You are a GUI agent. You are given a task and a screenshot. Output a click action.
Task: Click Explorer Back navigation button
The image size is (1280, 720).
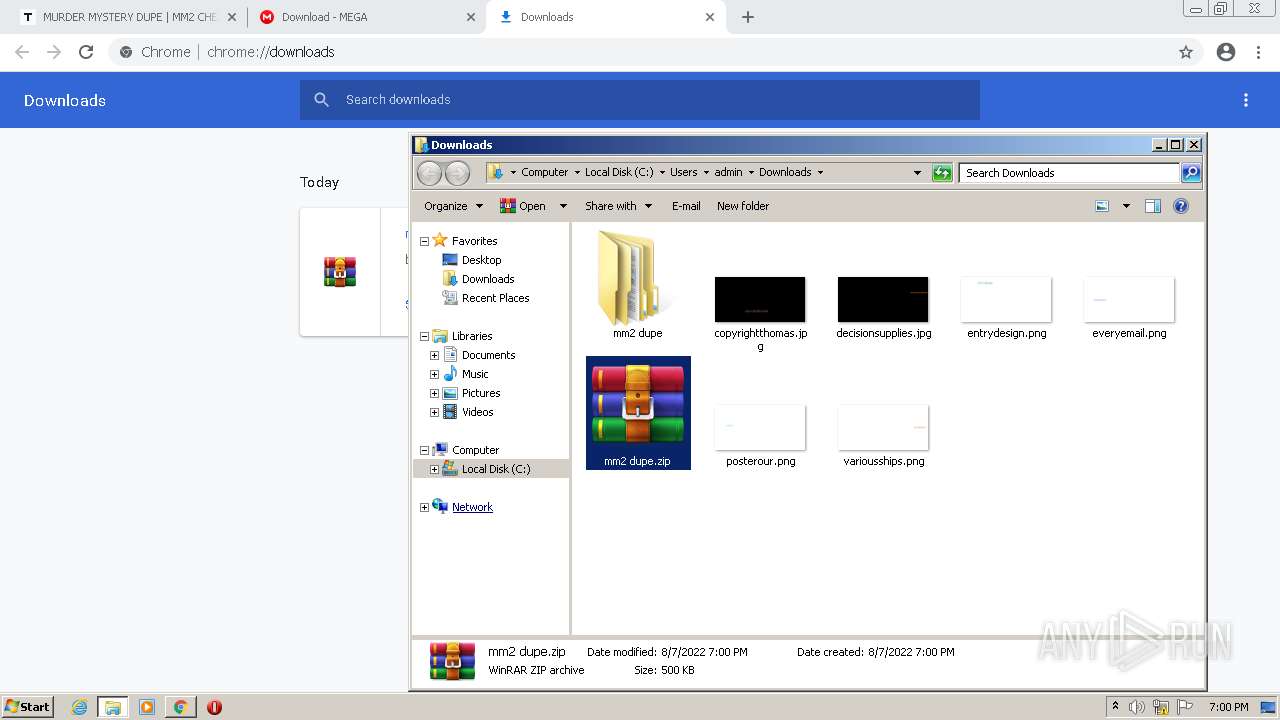[429, 173]
